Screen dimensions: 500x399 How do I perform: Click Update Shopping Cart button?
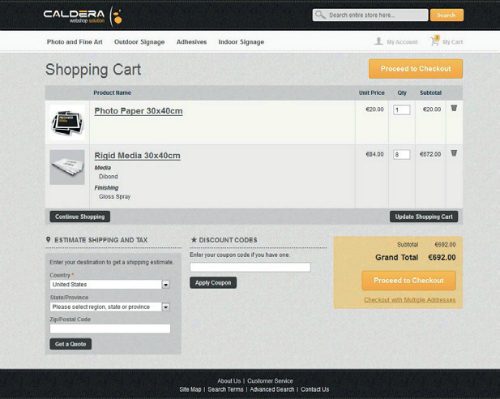coord(424,217)
